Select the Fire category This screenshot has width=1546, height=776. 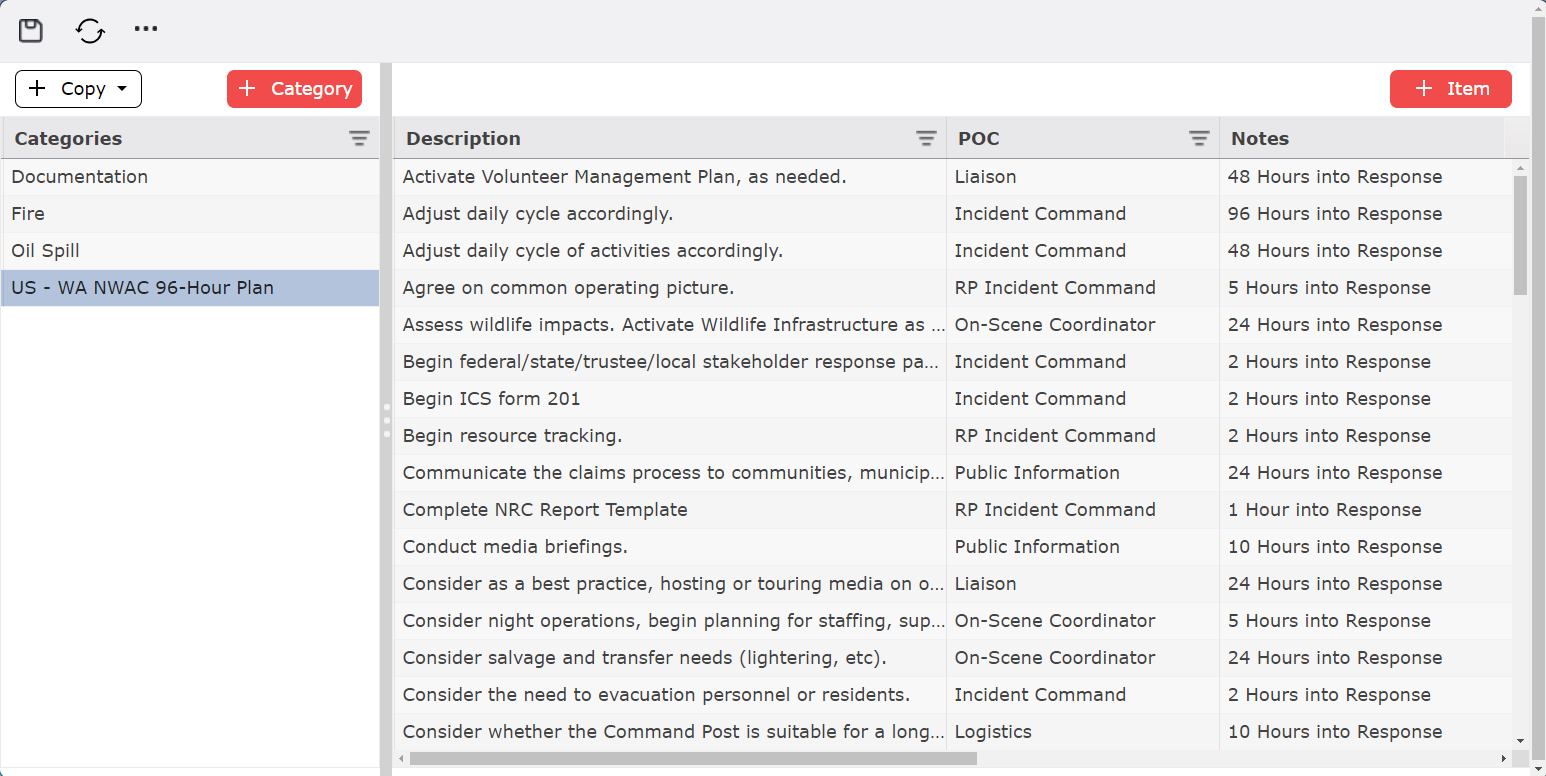pyautogui.click(x=27, y=213)
